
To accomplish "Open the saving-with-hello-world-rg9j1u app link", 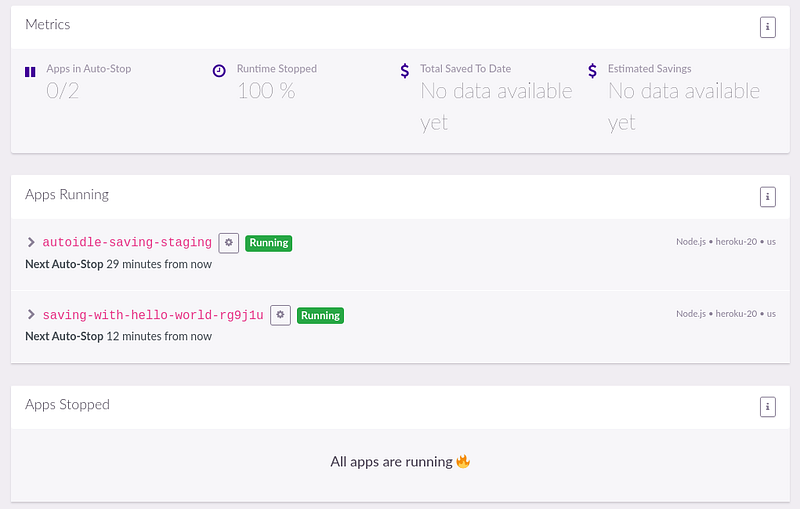I will point(153,315).
